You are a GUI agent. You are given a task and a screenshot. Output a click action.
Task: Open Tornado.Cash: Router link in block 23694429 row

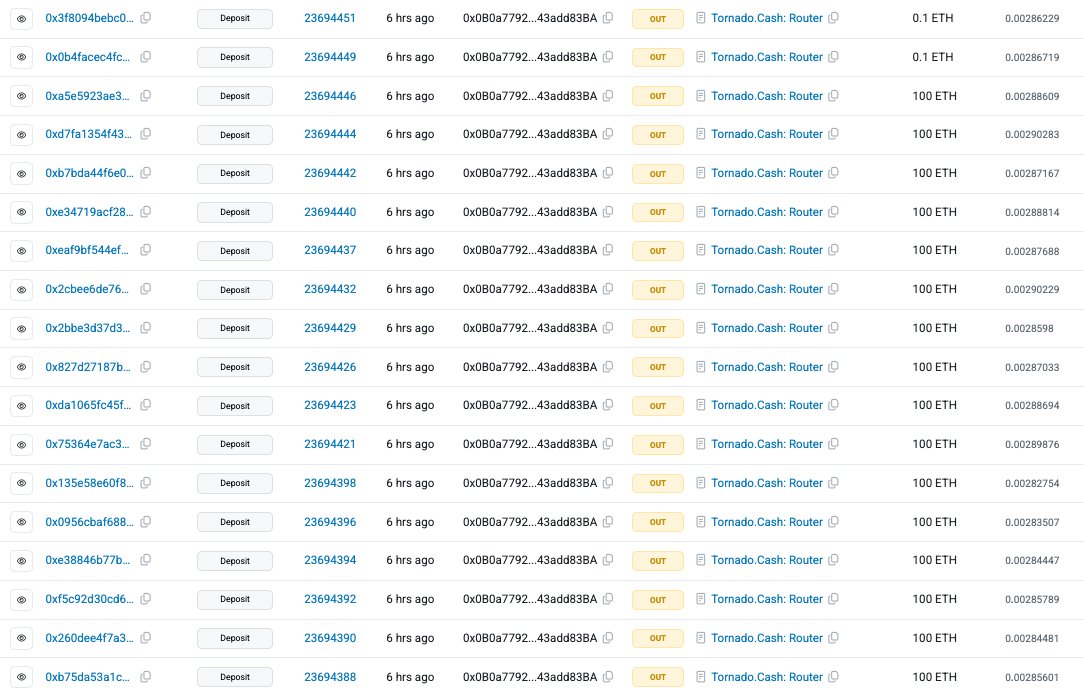click(767, 328)
